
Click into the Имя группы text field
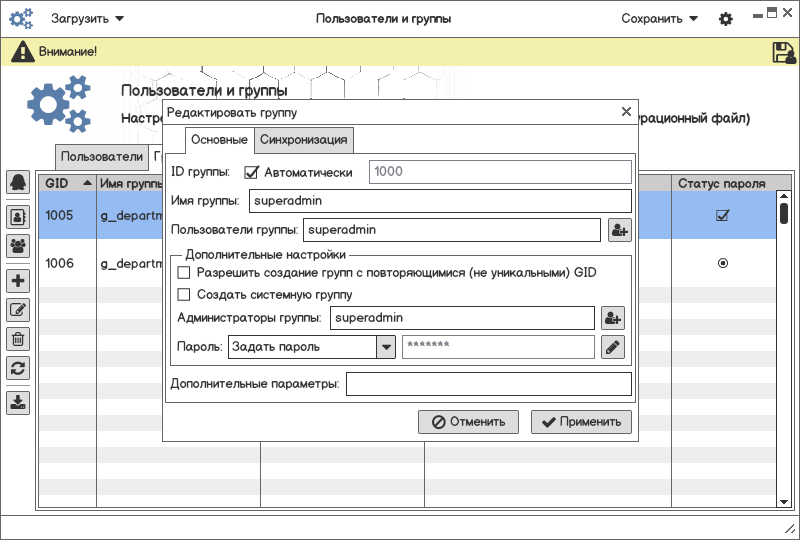(x=439, y=201)
